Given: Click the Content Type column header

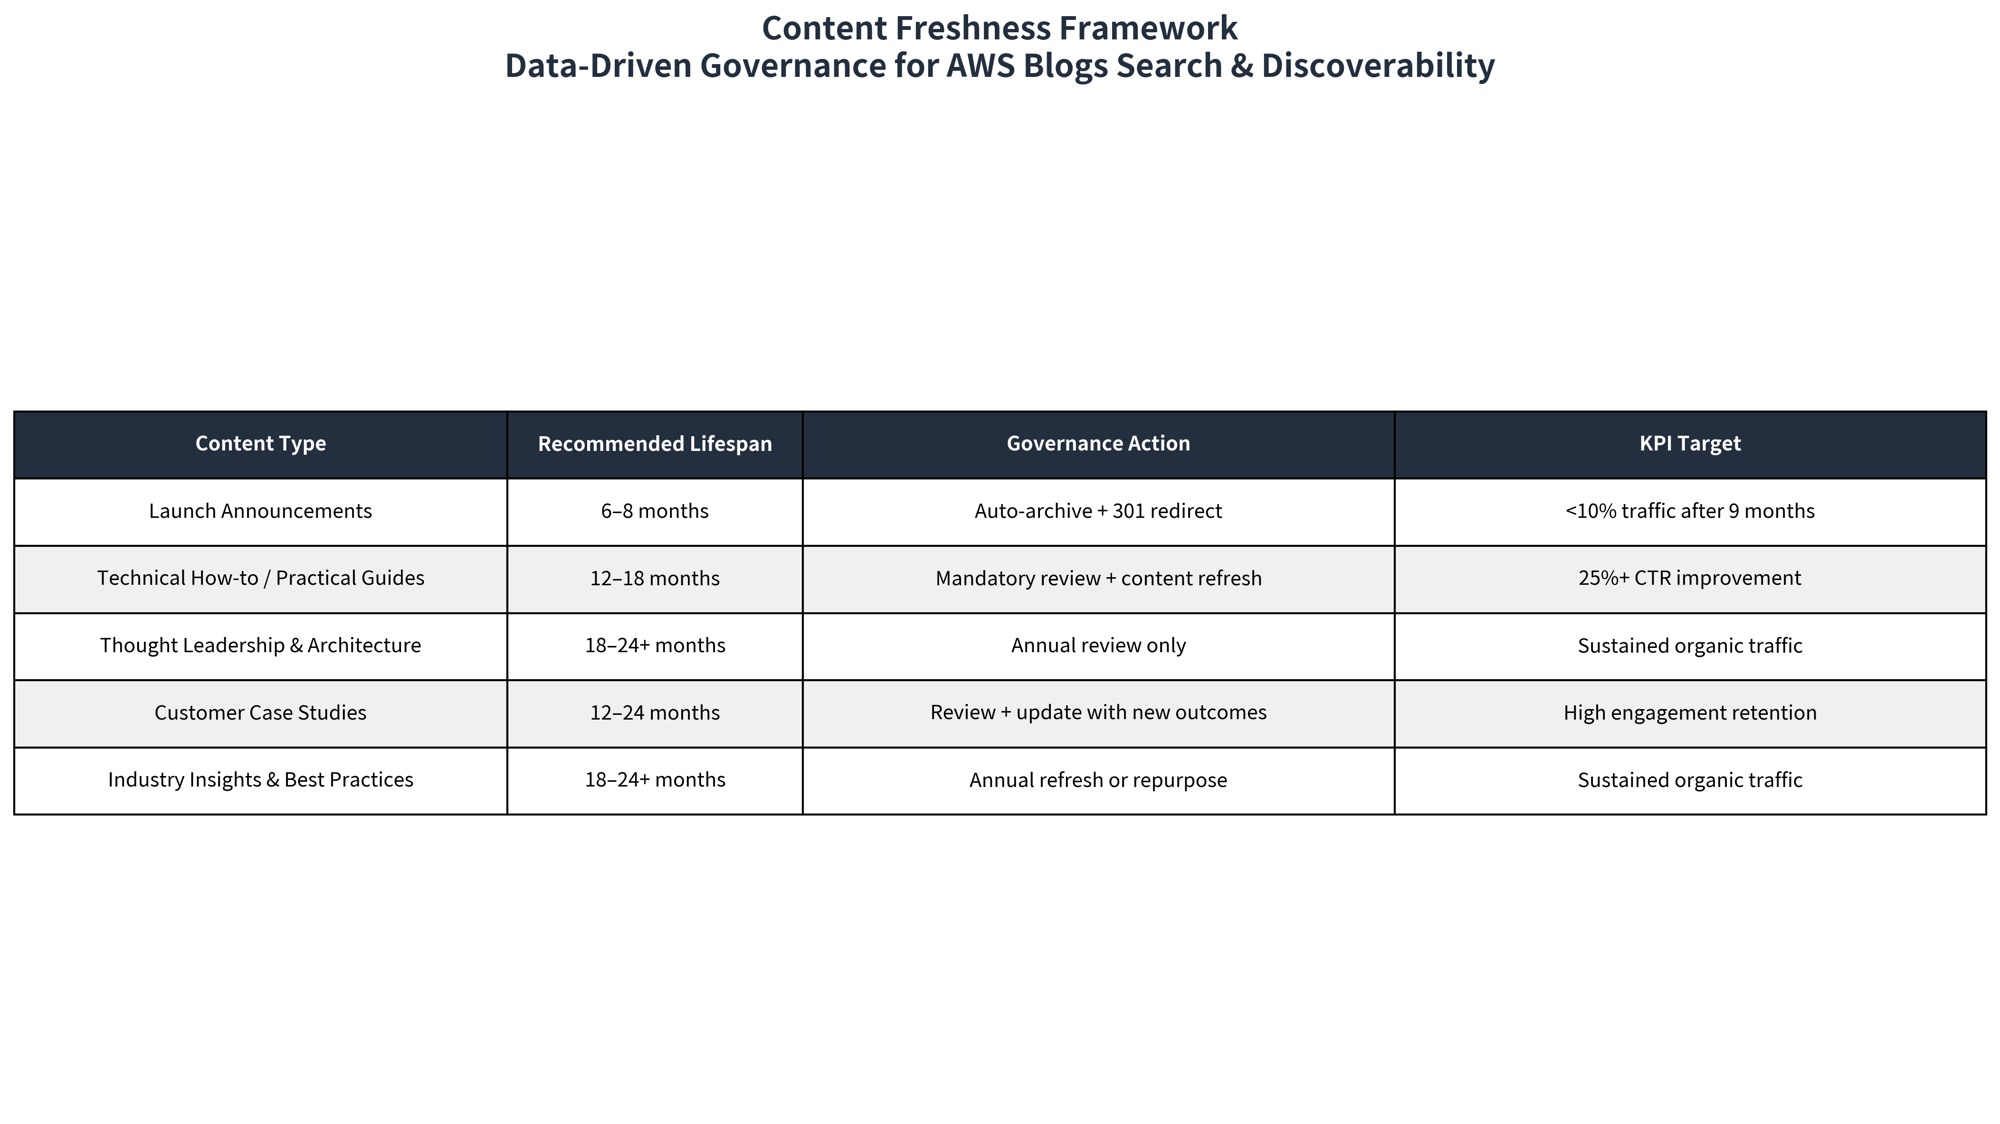Looking at the screenshot, I should point(260,444).
